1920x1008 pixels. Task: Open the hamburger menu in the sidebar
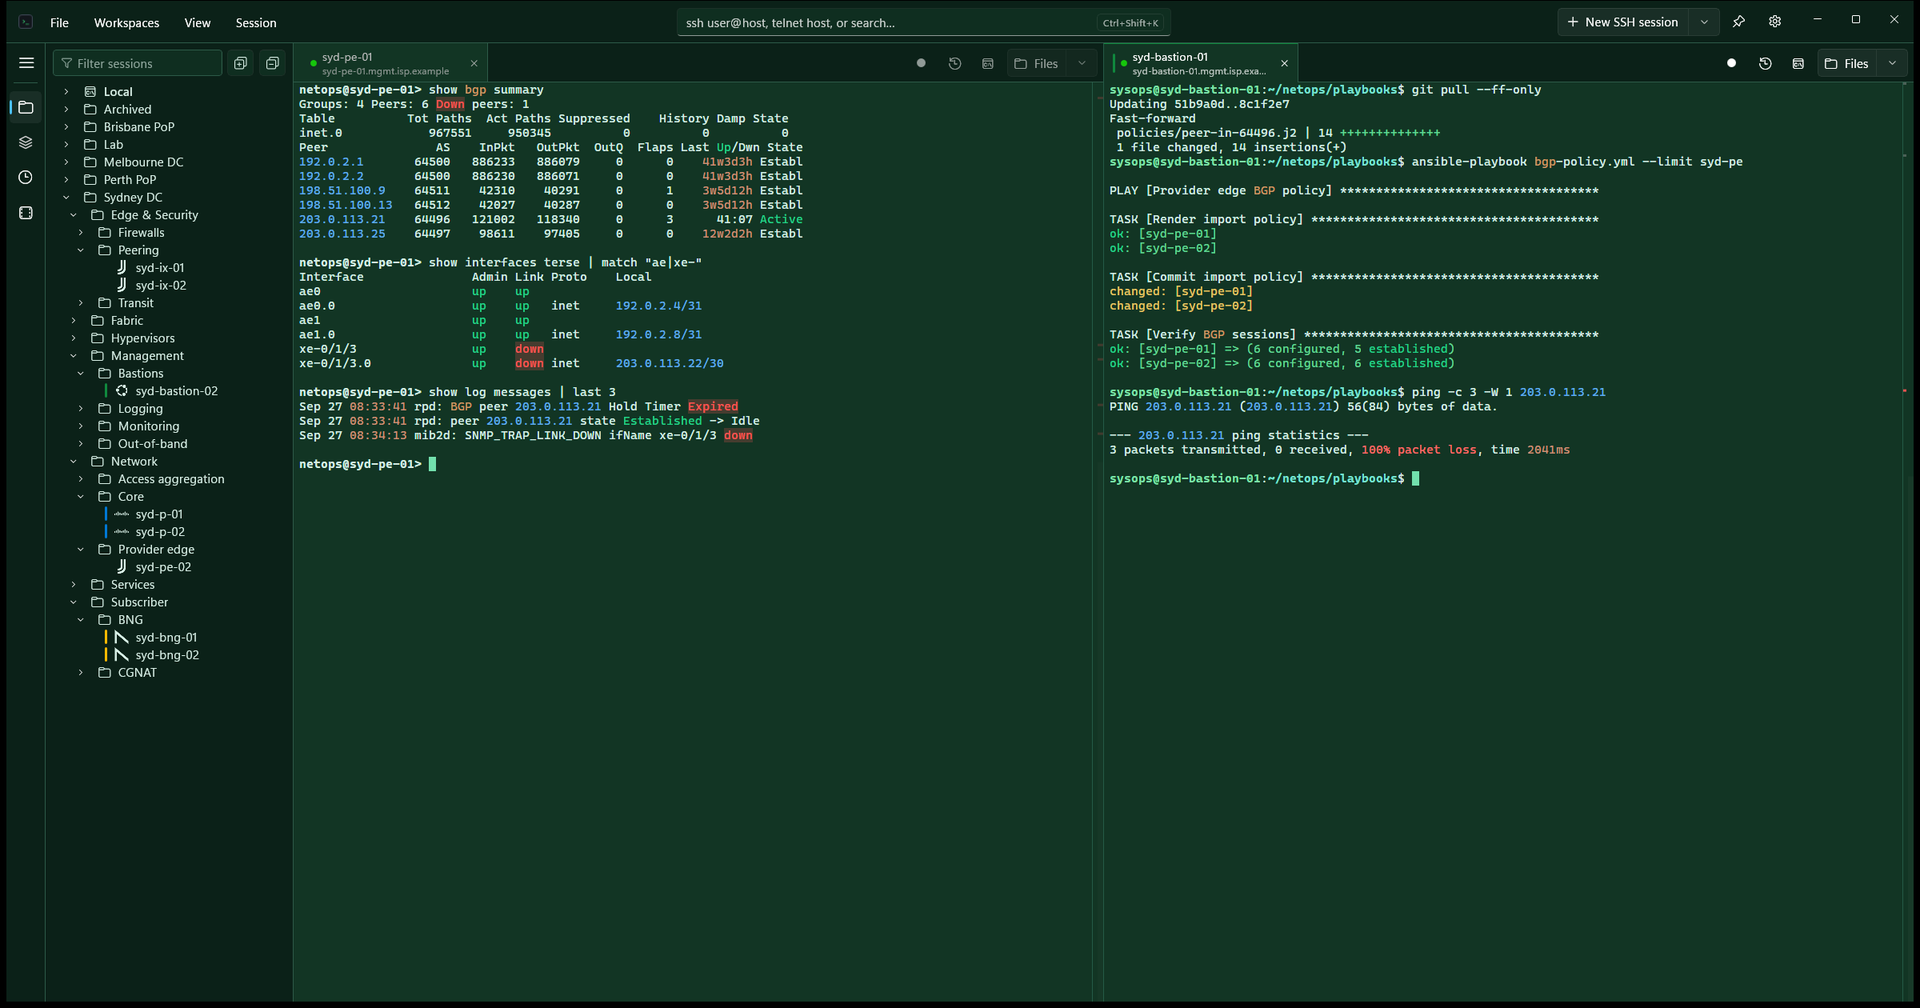point(26,63)
